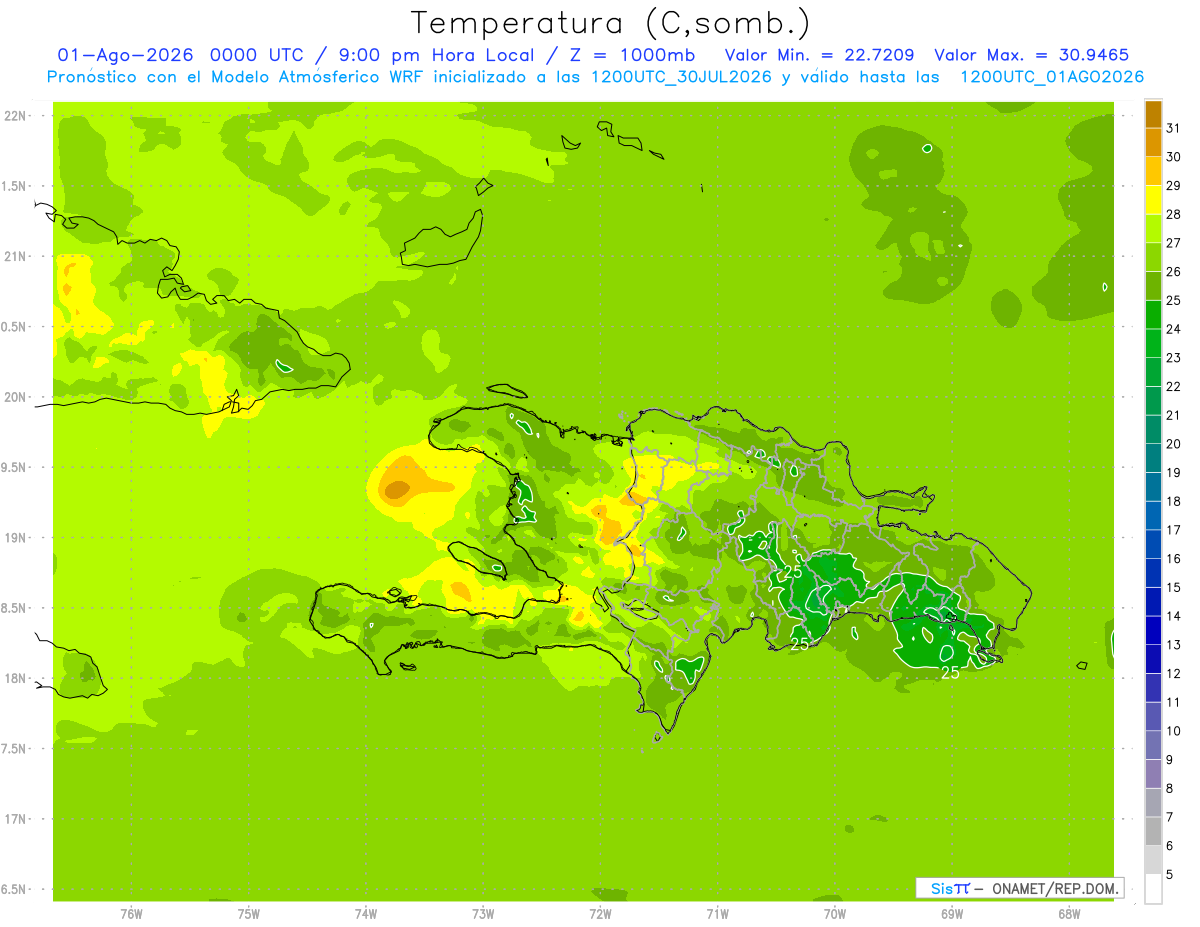
Task: Click the colorbar value 23
Action: click(x=1173, y=358)
